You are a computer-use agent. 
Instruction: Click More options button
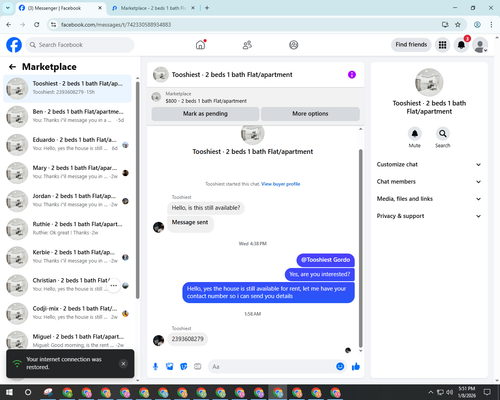(310, 114)
